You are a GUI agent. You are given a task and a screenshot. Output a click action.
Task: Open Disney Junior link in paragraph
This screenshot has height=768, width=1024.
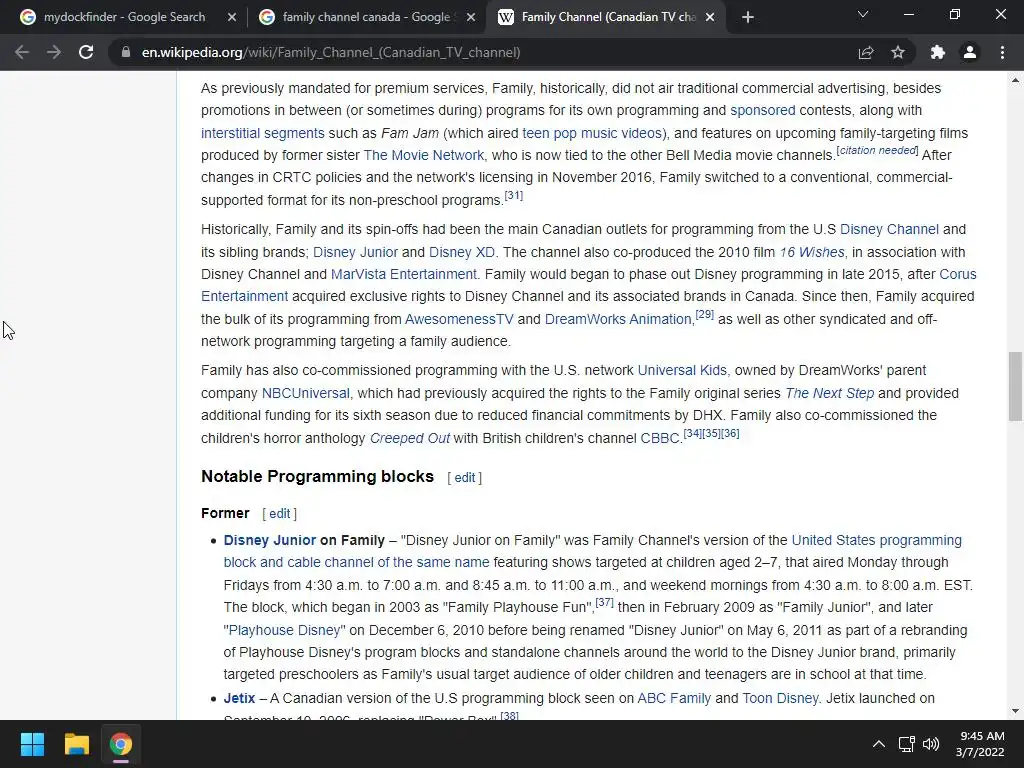click(x=355, y=252)
